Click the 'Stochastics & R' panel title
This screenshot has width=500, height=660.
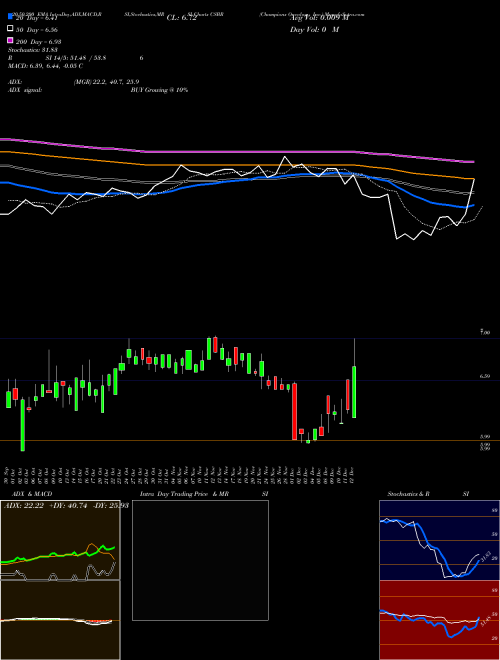click(409, 494)
